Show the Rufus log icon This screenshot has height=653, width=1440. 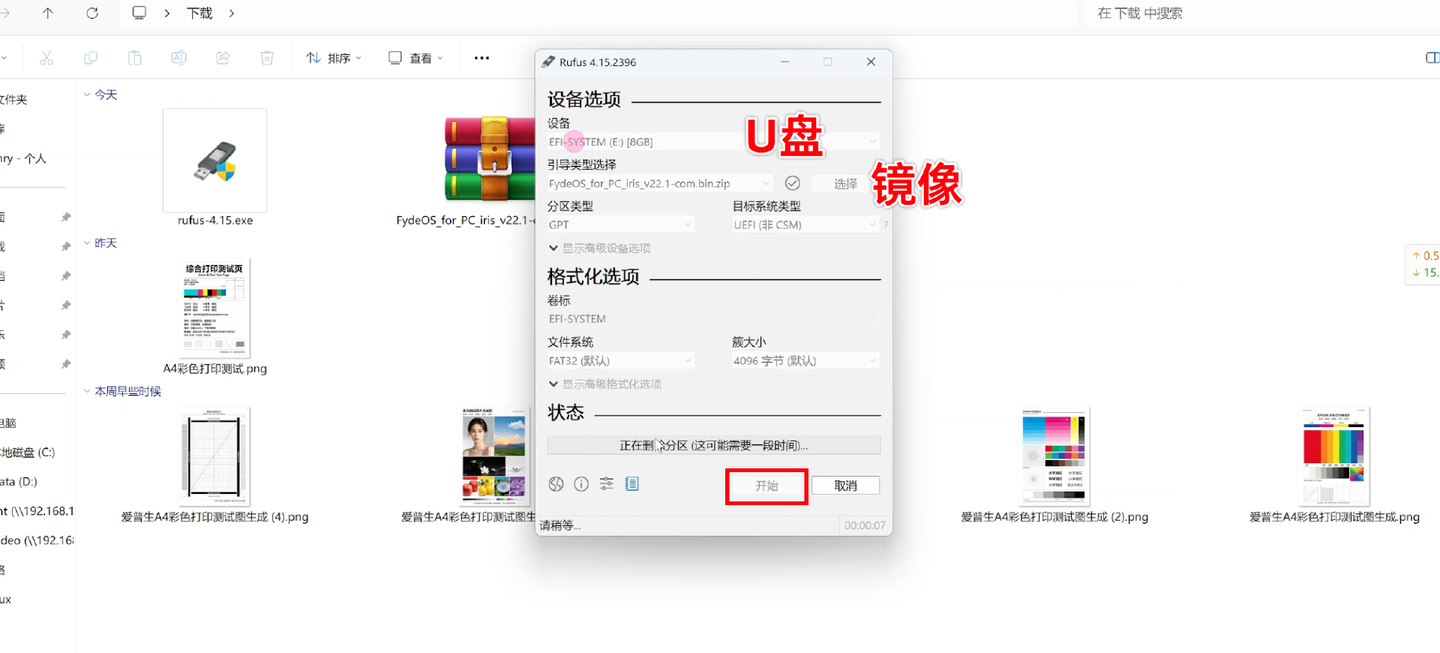pos(632,484)
